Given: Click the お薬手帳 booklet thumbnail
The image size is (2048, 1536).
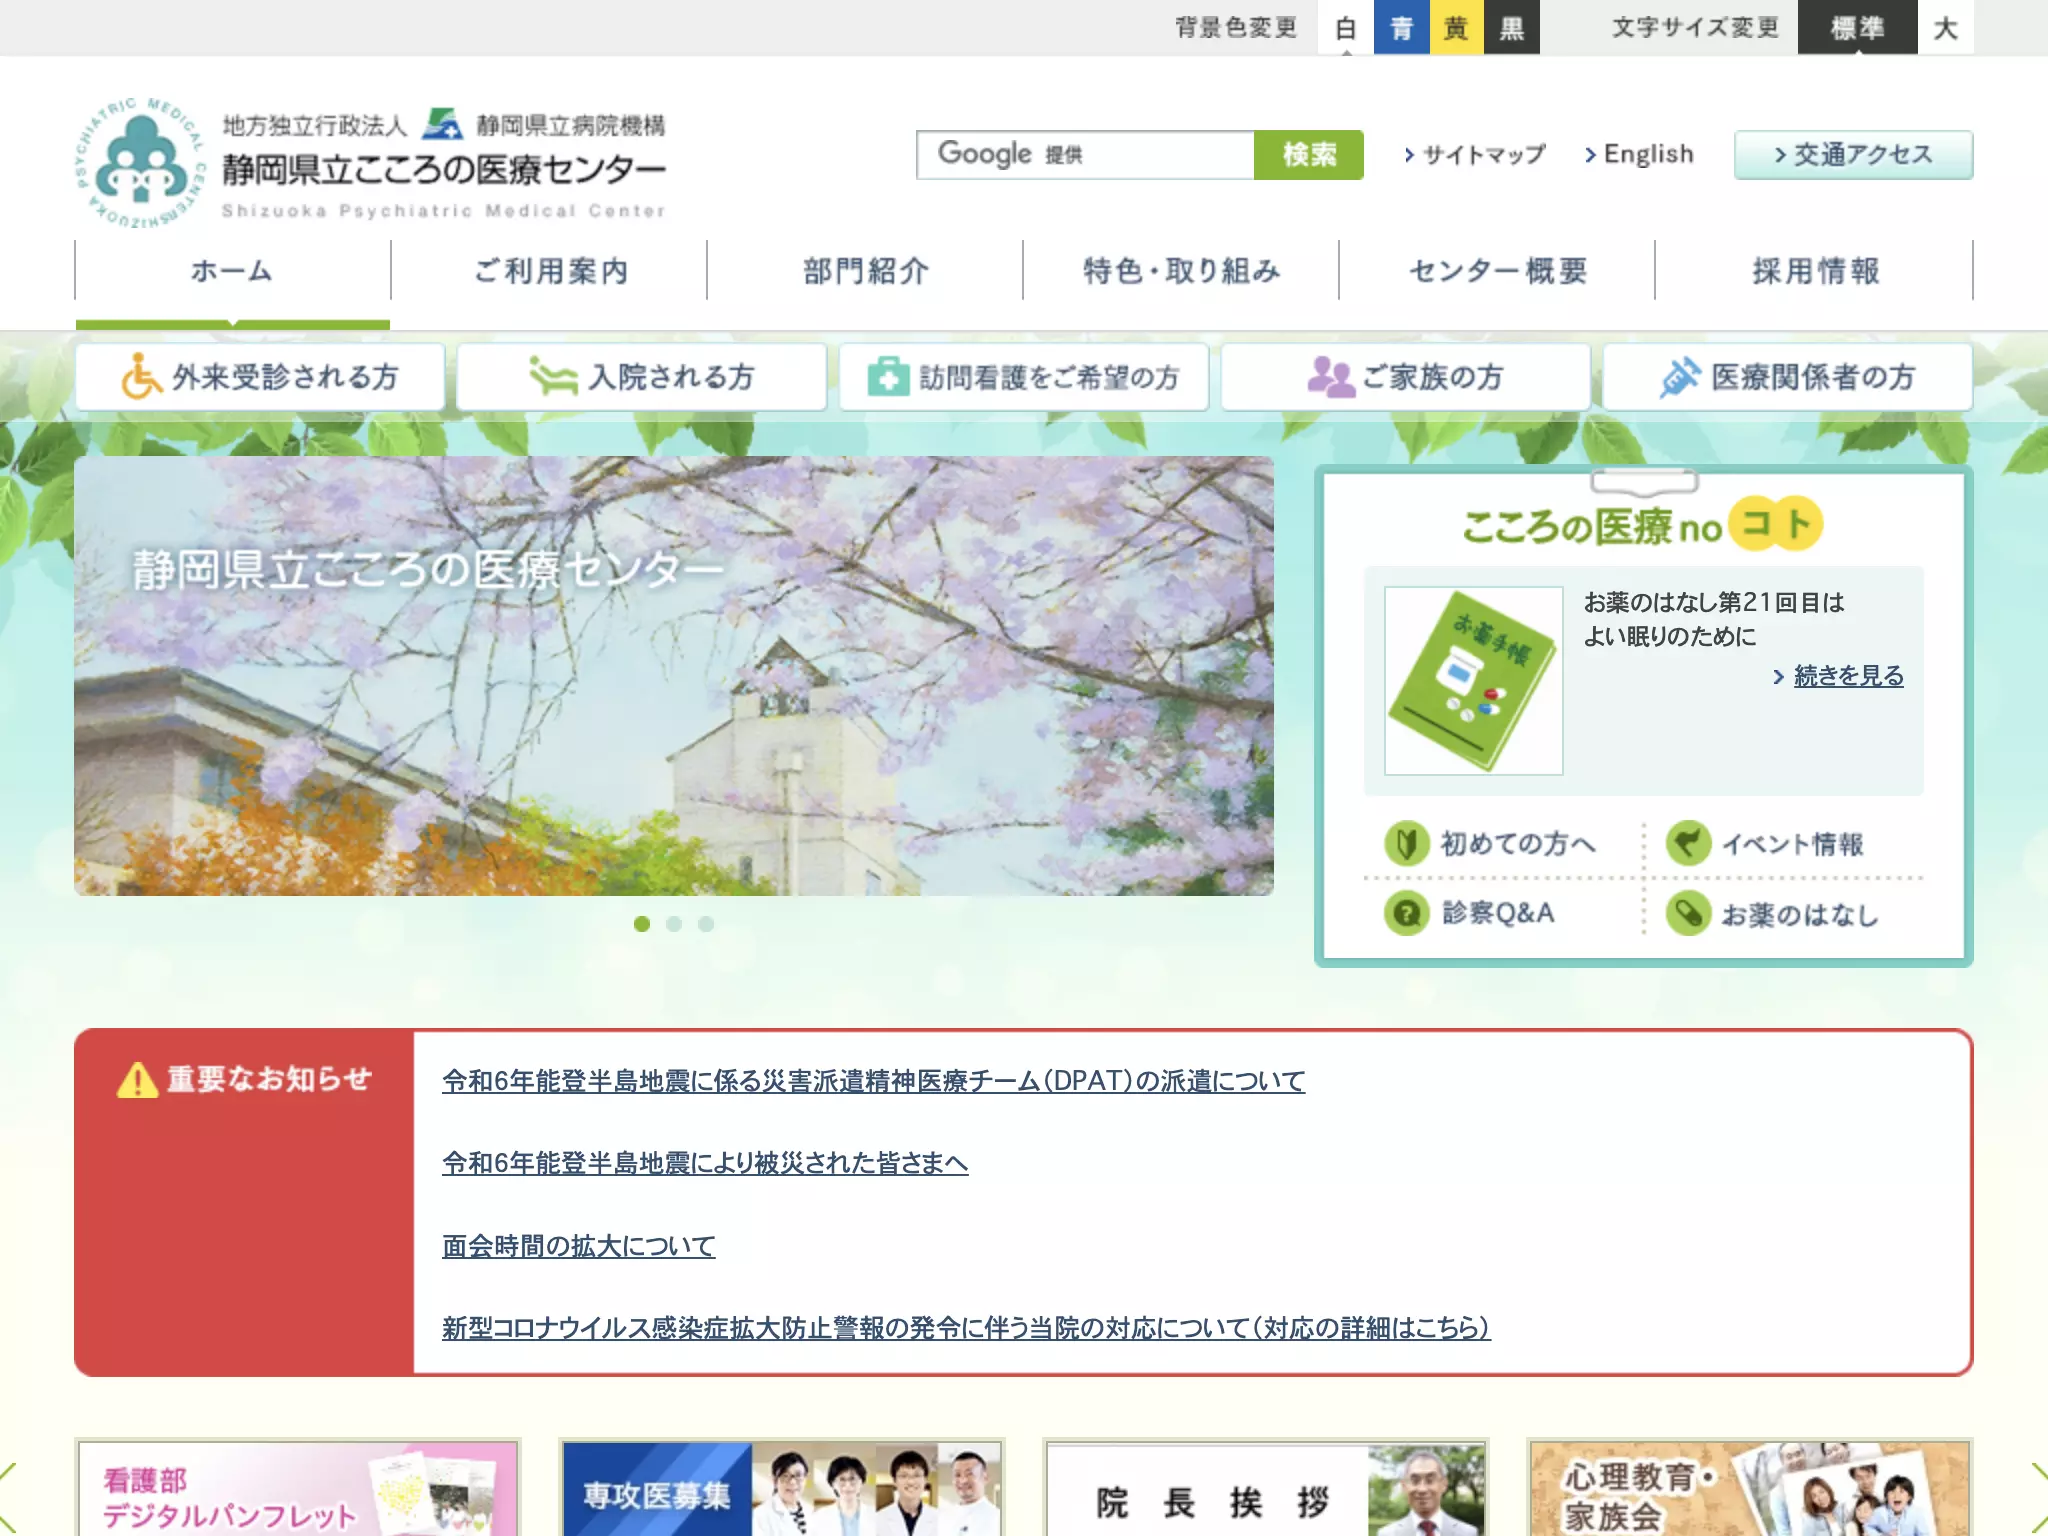Looking at the screenshot, I should tap(1473, 681).
